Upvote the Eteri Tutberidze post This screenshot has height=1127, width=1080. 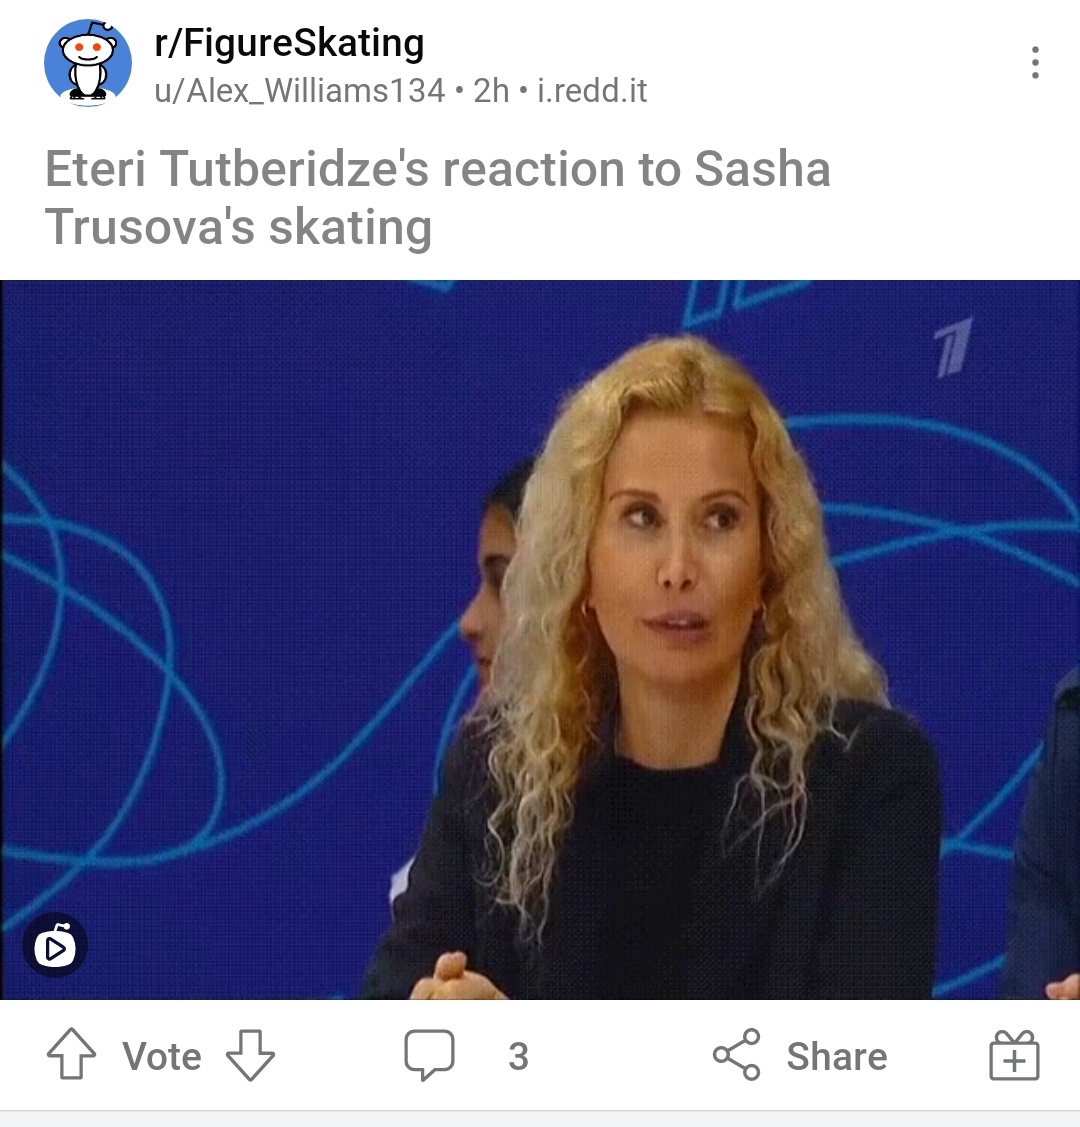71,1054
